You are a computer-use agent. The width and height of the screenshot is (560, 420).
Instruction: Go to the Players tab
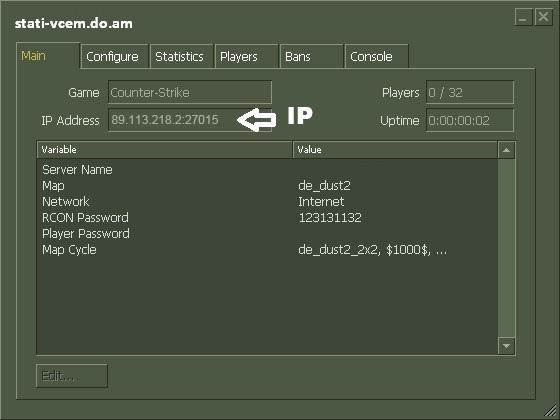click(x=246, y=56)
